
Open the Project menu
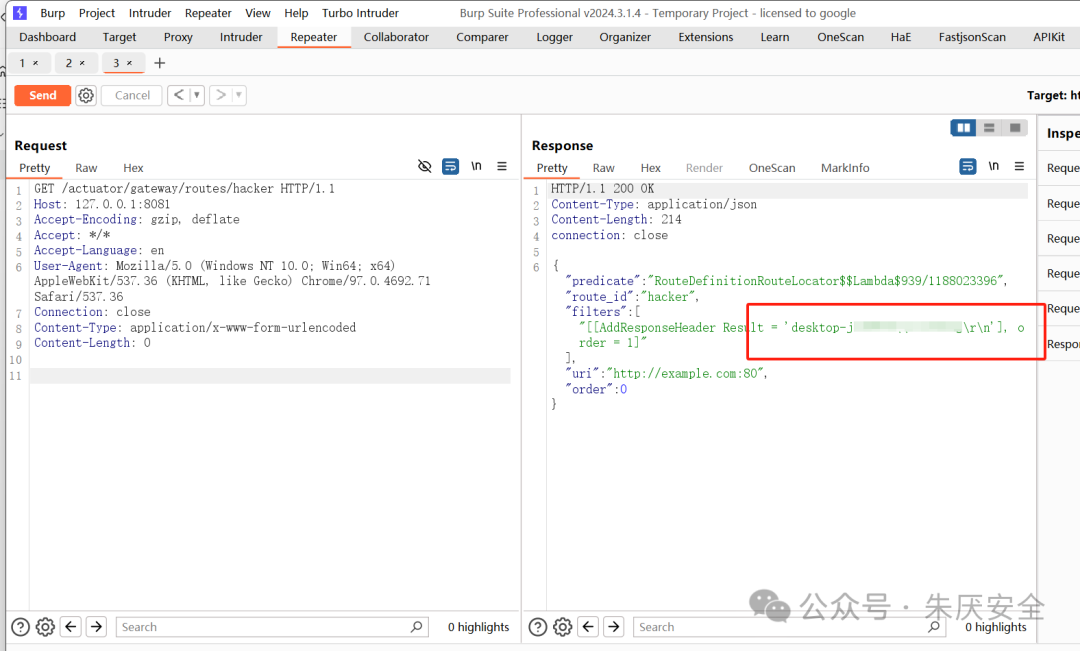click(96, 13)
